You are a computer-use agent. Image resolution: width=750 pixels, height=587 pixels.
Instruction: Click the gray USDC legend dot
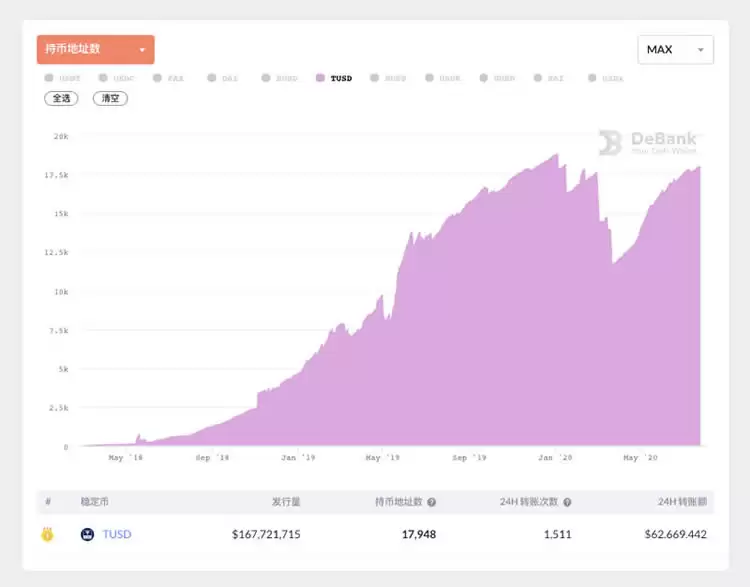tap(103, 78)
